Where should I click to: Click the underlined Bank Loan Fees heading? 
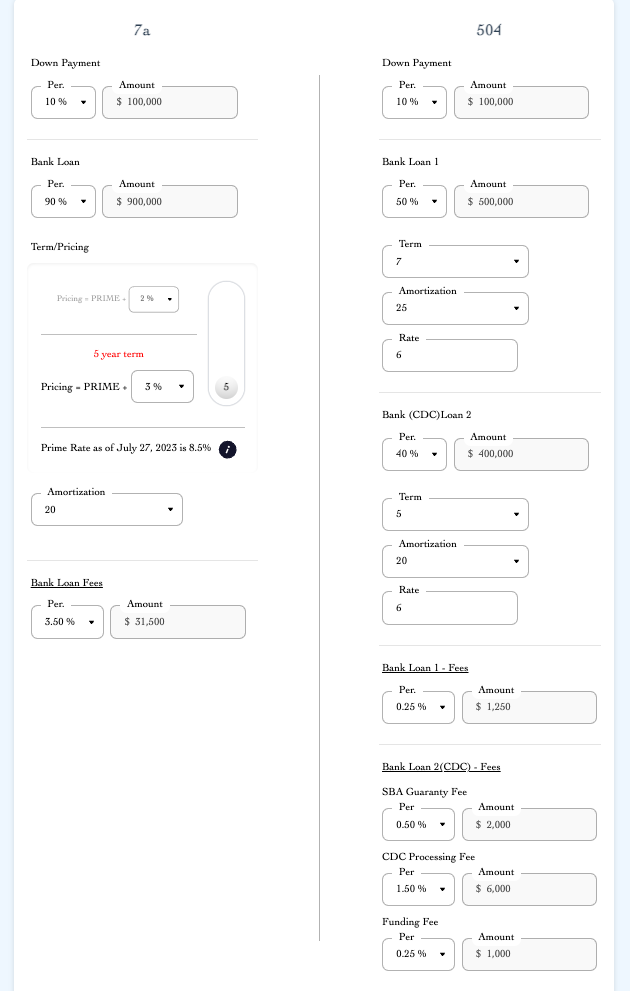pos(65,583)
